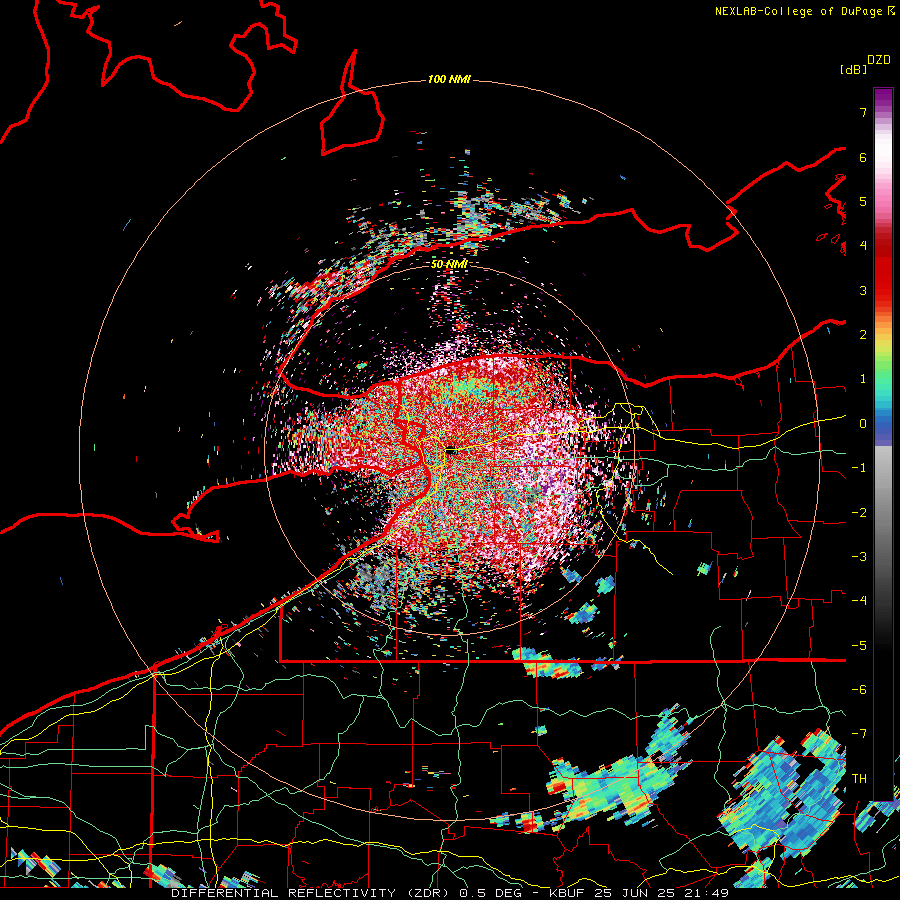Click the 100 NMI range ring label

pyautogui.click(x=449, y=79)
